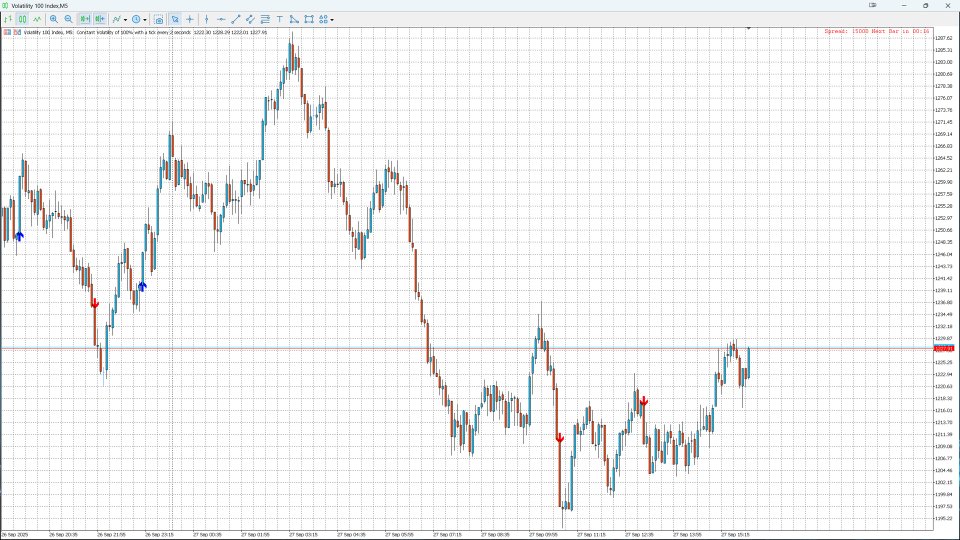Viewport: 960px width, 540px height.
Task: Click the first blue up arrow signal
Action: (x=19, y=236)
